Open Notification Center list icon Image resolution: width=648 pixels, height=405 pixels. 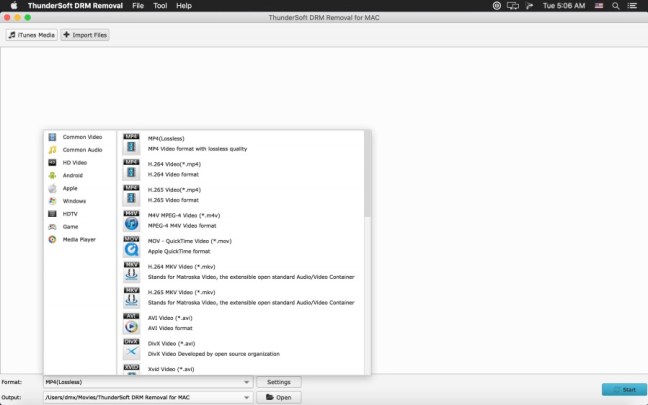pos(632,6)
